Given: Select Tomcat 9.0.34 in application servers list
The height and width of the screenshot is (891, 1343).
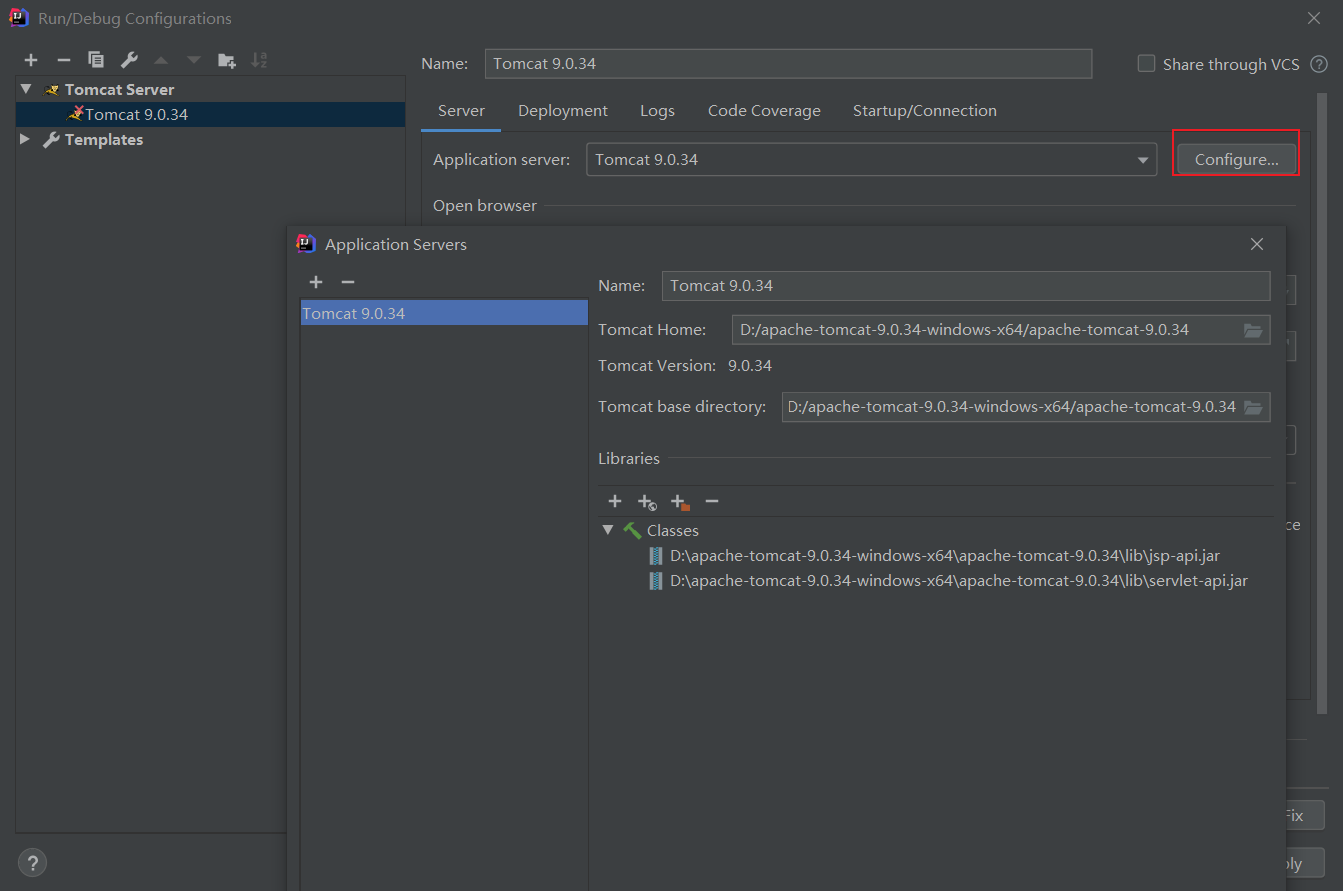Looking at the screenshot, I should pos(444,313).
